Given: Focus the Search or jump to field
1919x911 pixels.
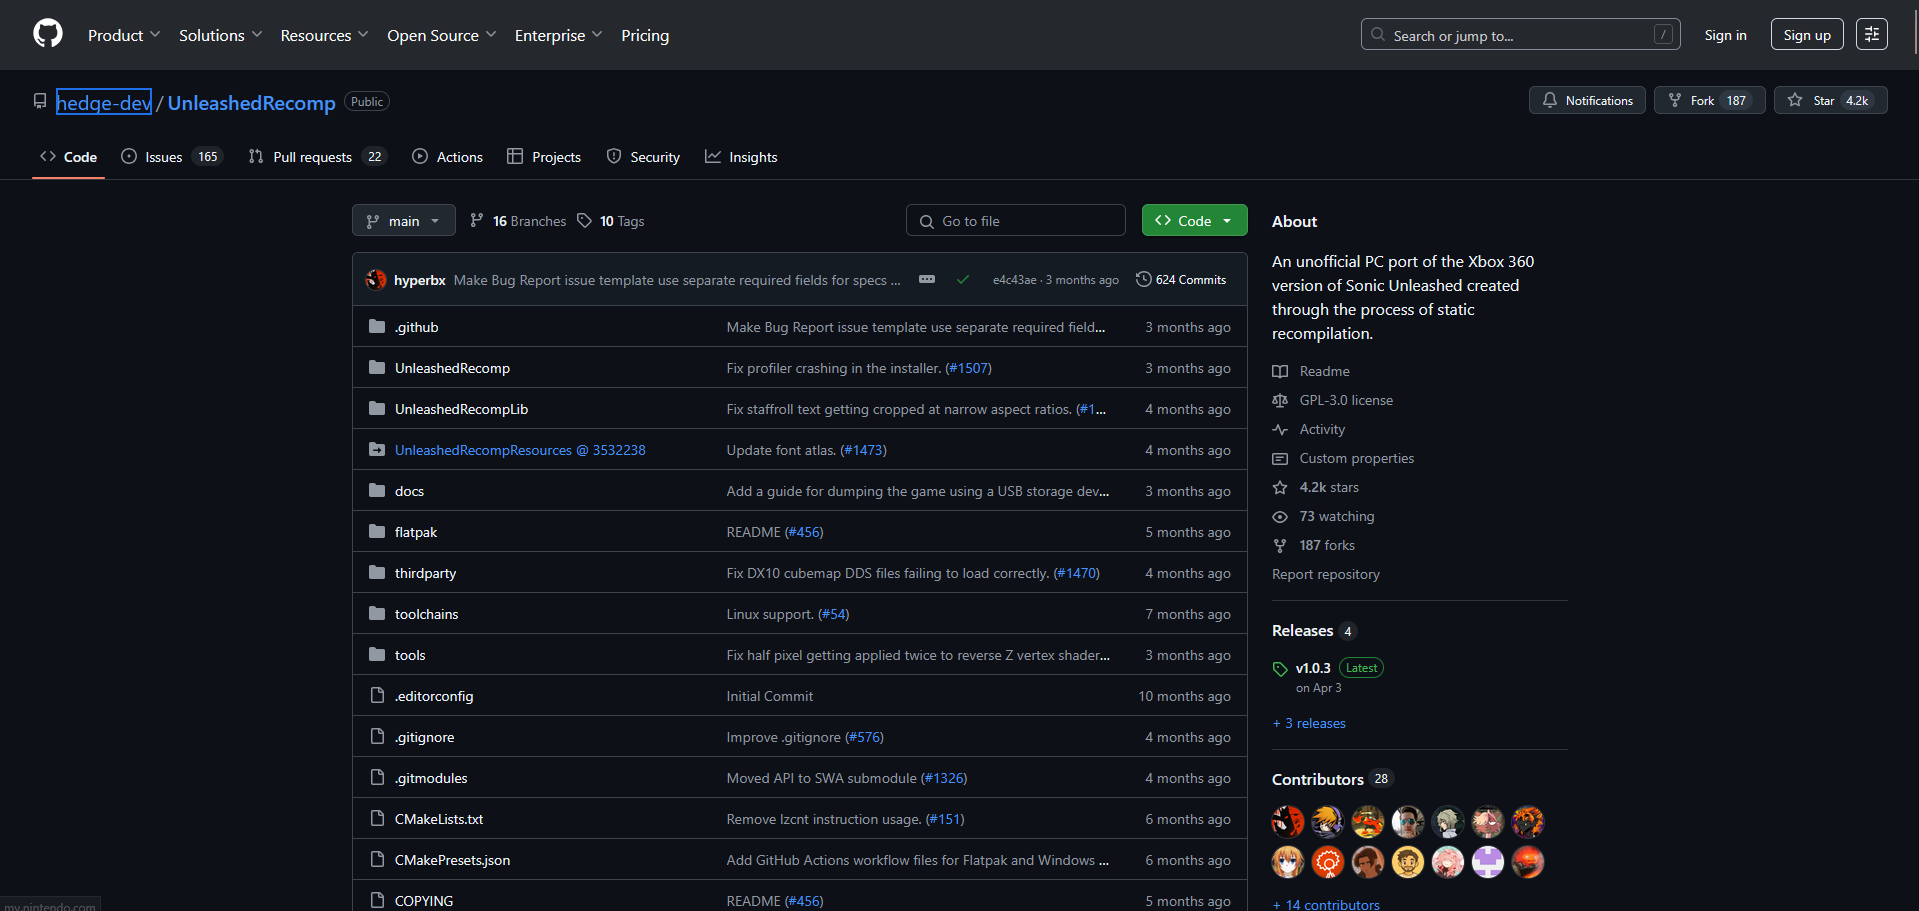Looking at the screenshot, I should coord(1520,34).
